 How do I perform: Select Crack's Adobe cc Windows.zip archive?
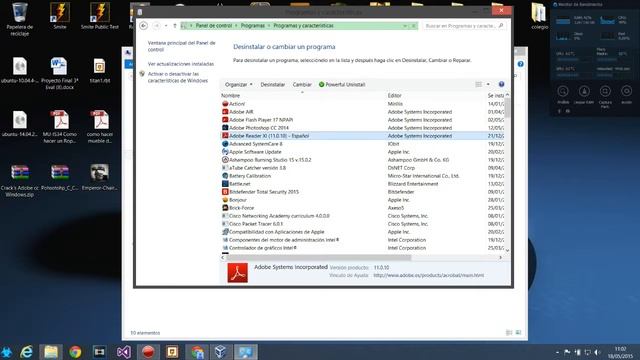(x=19, y=180)
